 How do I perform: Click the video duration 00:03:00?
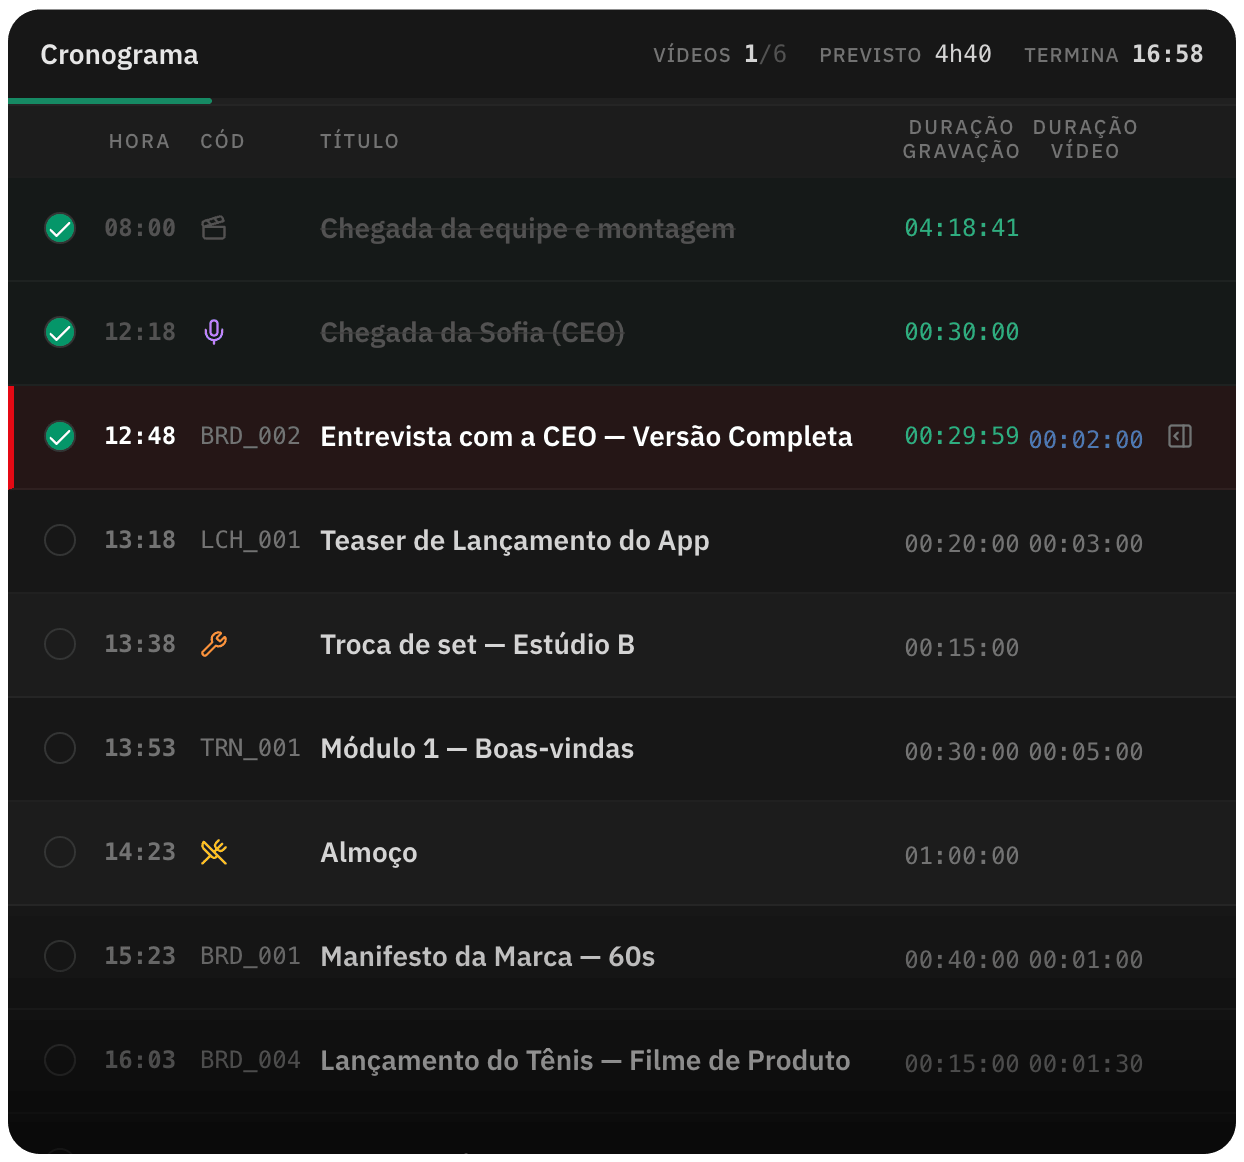[x=1086, y=544]
